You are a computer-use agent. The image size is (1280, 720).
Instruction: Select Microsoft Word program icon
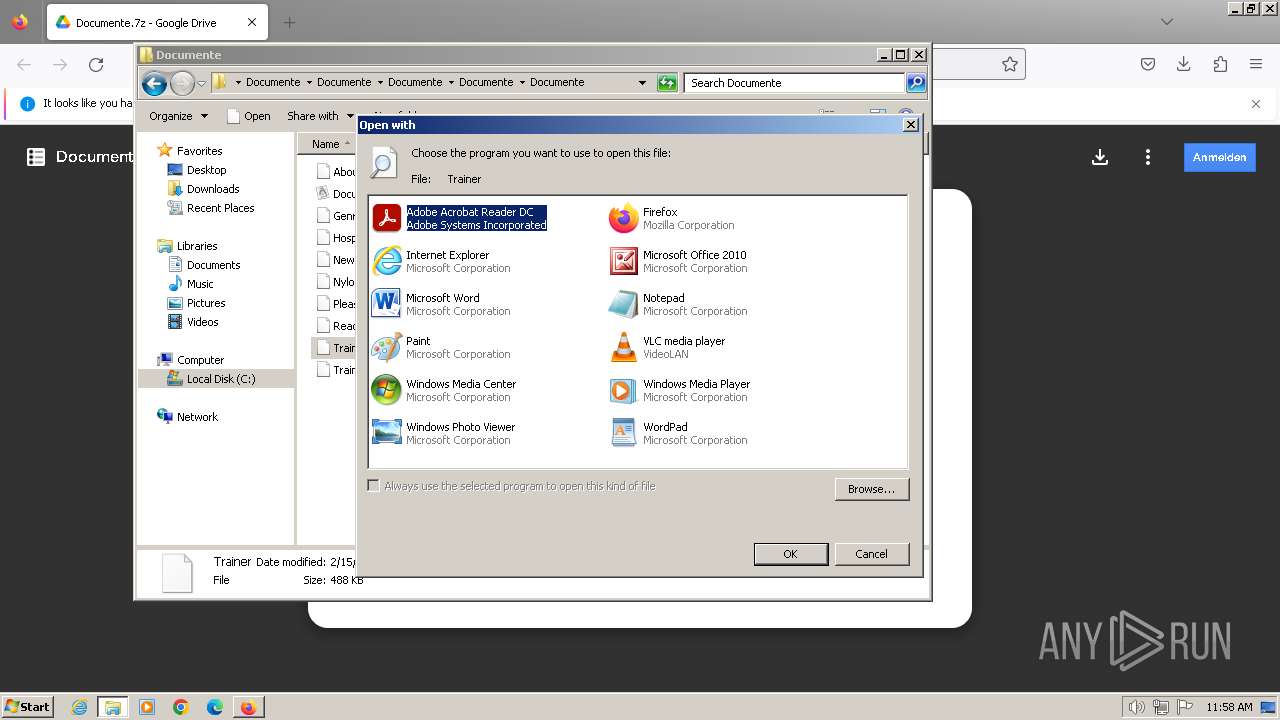[x=387, y=304]
